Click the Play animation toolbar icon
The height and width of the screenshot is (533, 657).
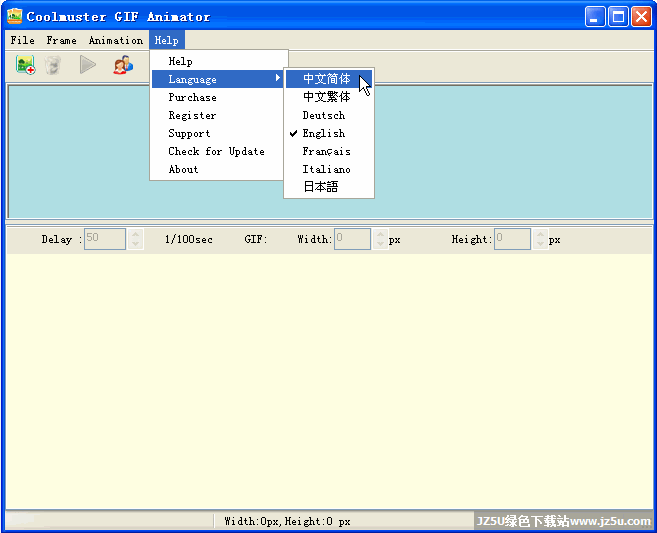88,65
